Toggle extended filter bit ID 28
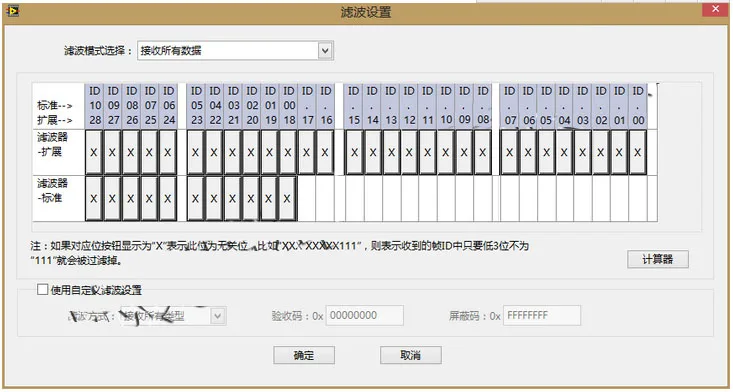 point(94,152)
